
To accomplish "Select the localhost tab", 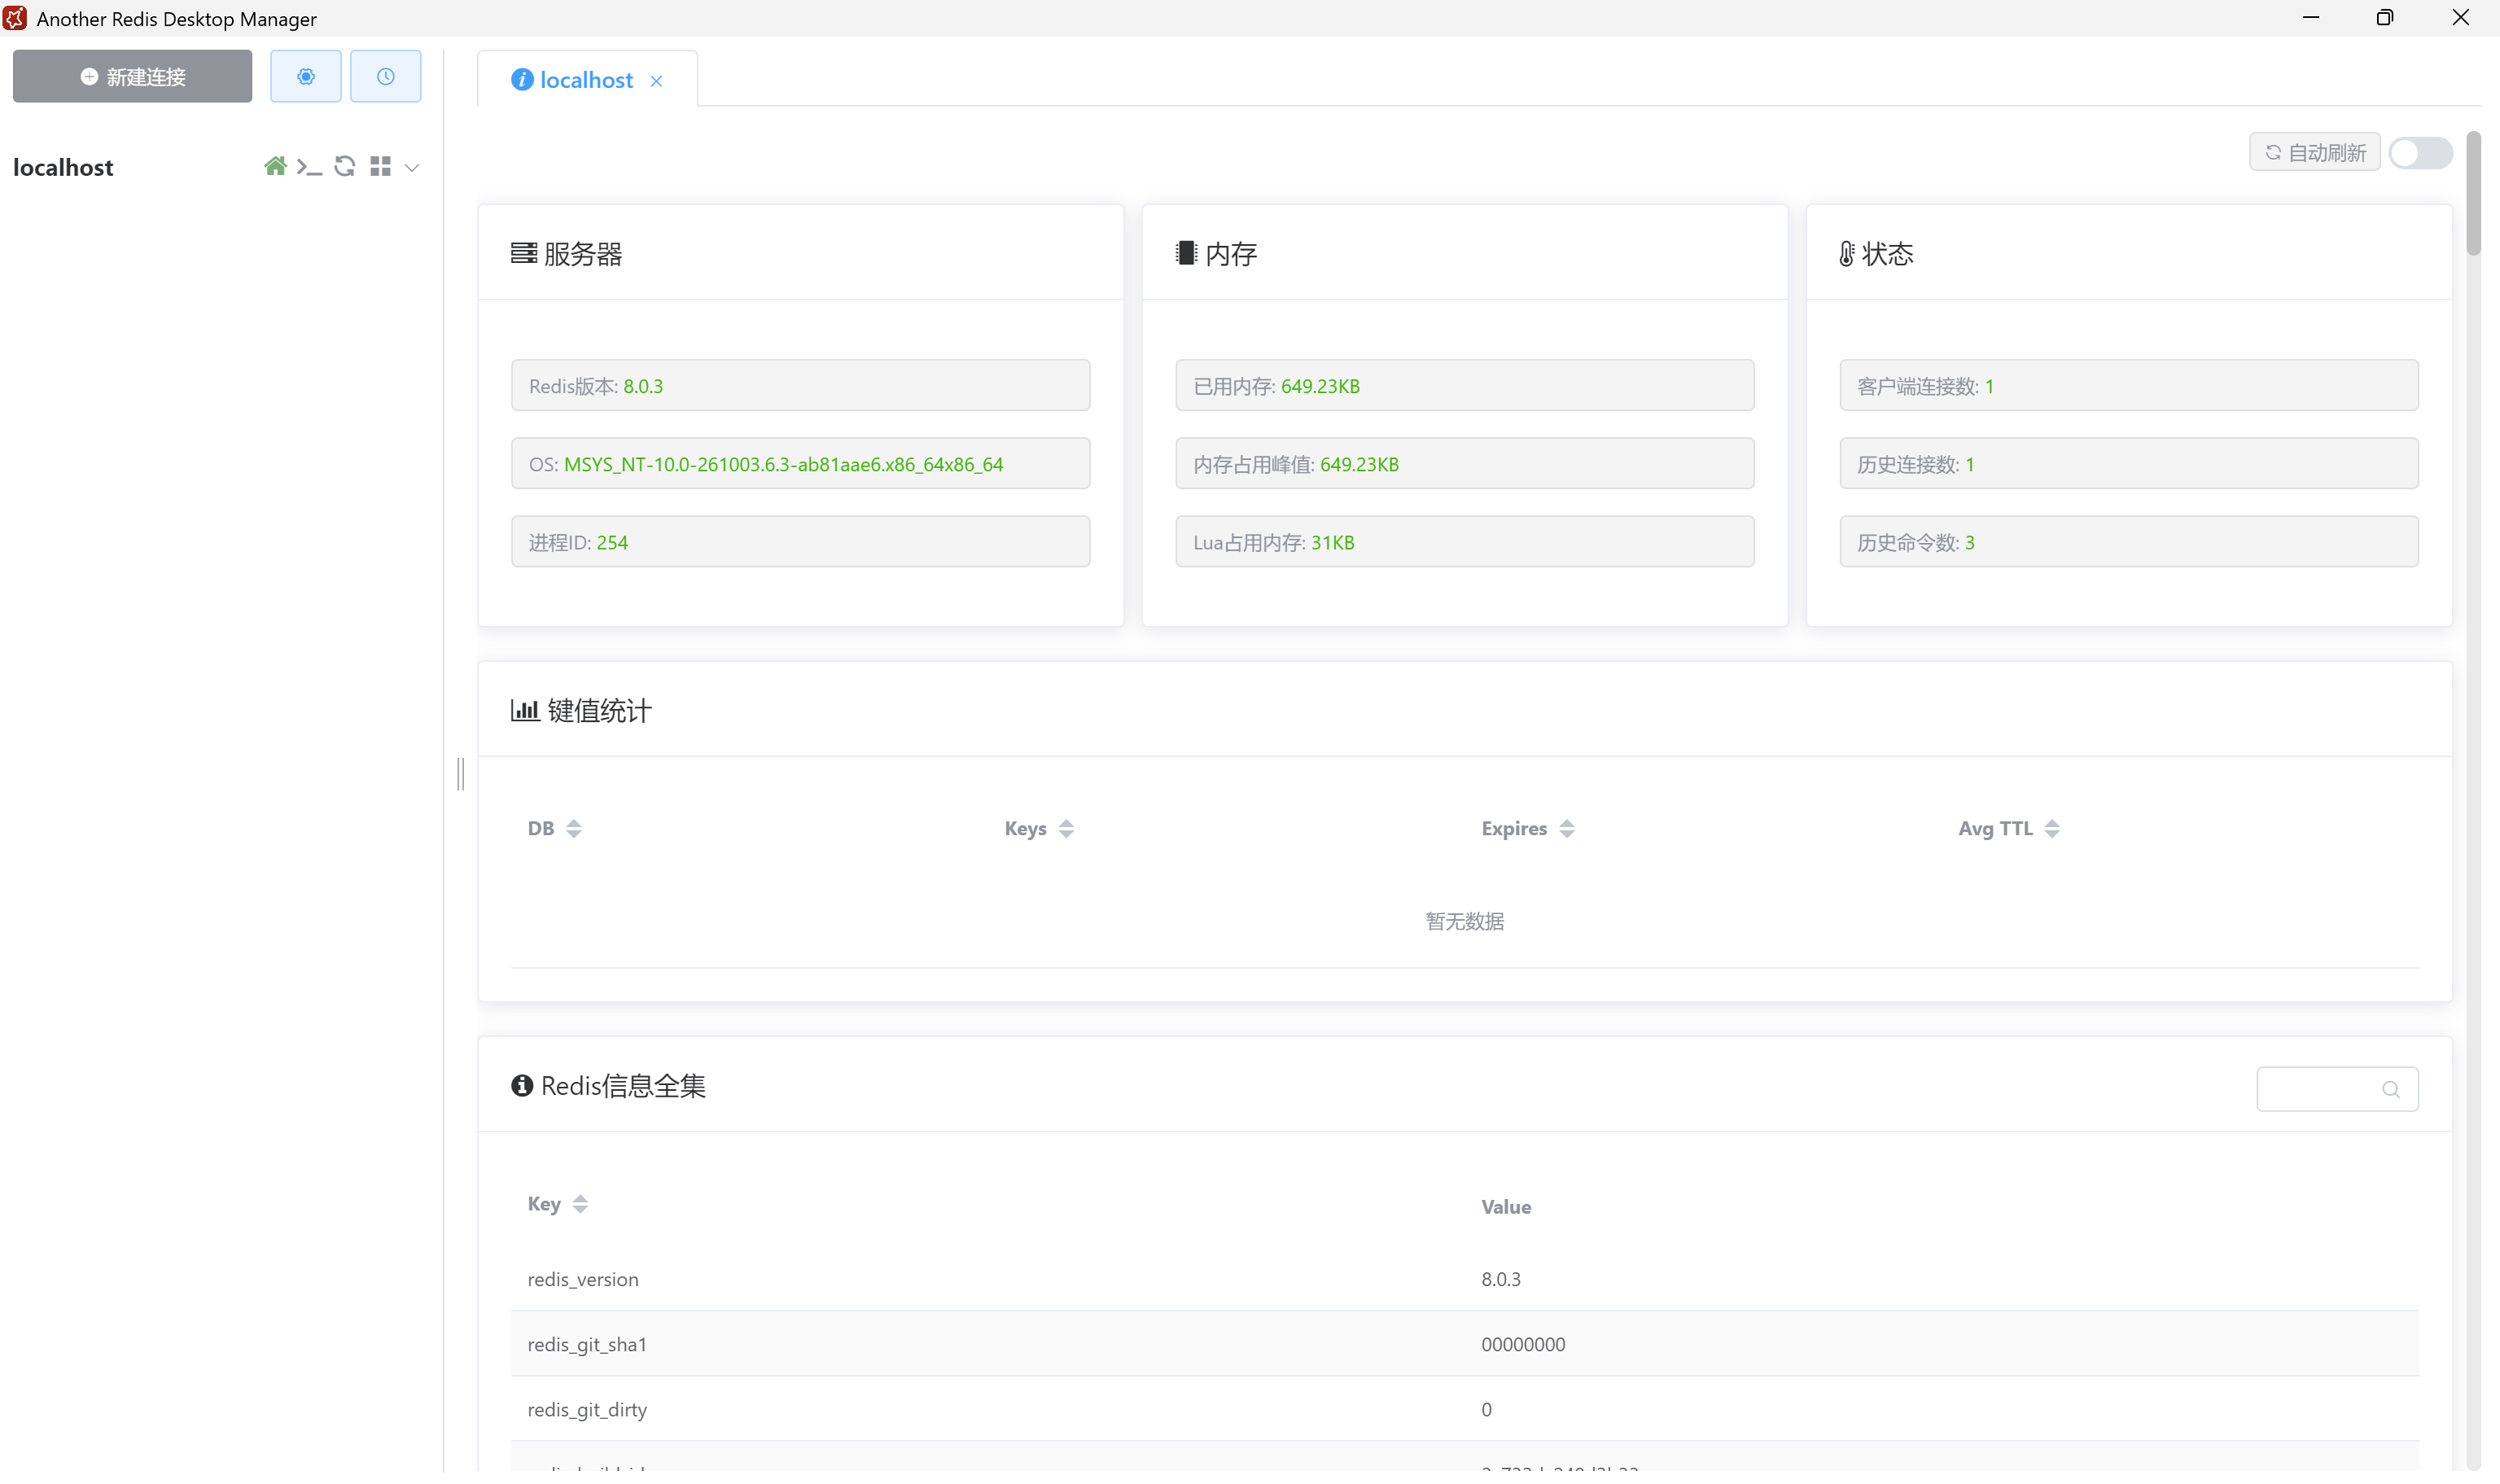I will click(x=586, y=80).
